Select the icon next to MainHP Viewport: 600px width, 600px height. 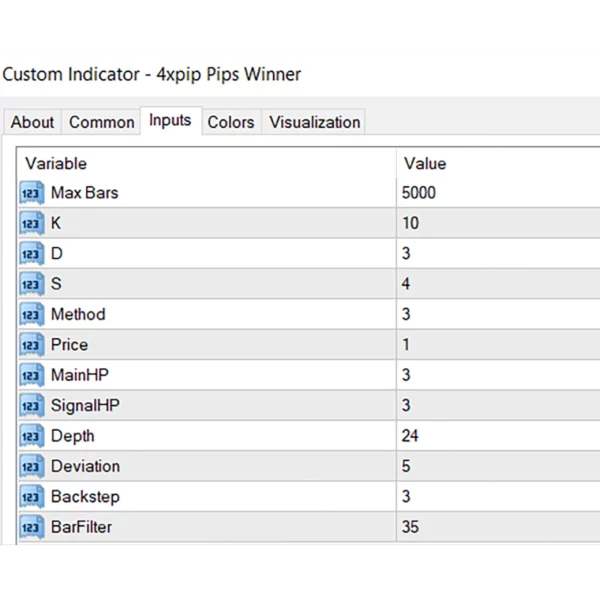[x=32, y=375]
